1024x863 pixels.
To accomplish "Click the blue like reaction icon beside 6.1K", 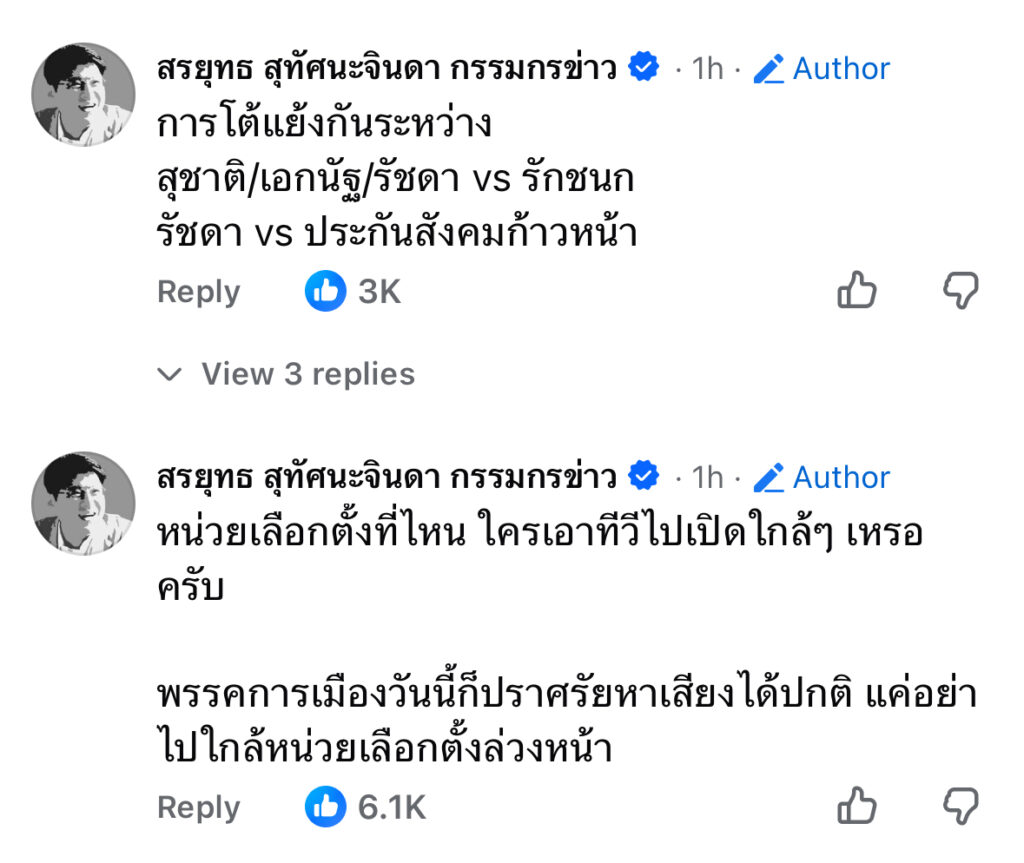I will point(325,807).
